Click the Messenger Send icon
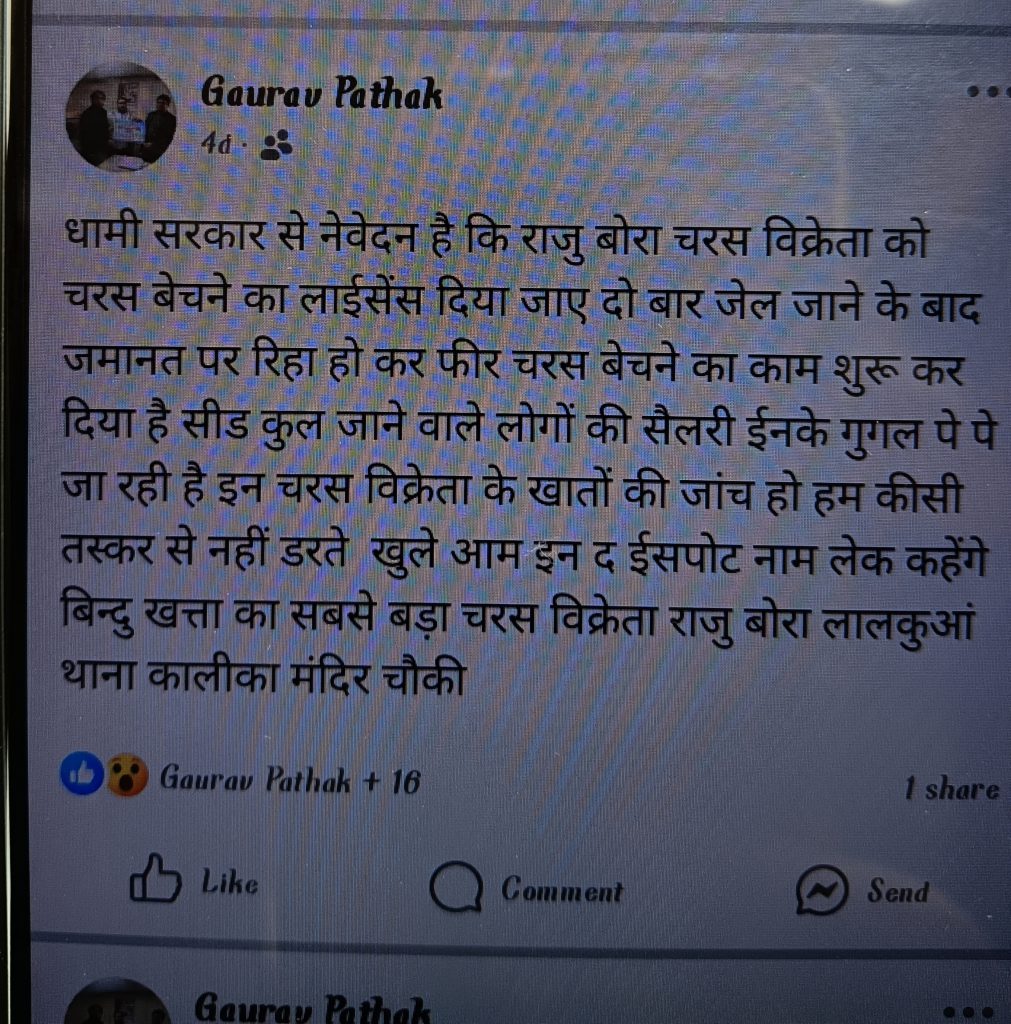This screenshot has width=1011, height=1024. (x=822, y=889)
